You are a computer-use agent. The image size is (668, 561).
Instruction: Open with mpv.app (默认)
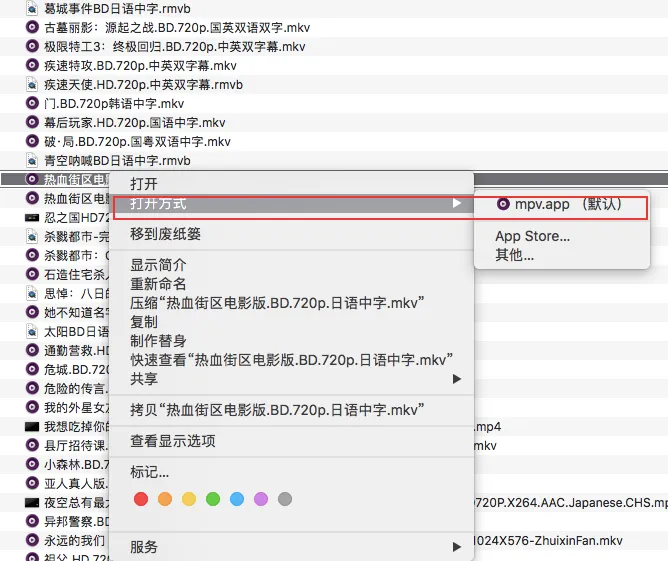click(x=561, y=204)
